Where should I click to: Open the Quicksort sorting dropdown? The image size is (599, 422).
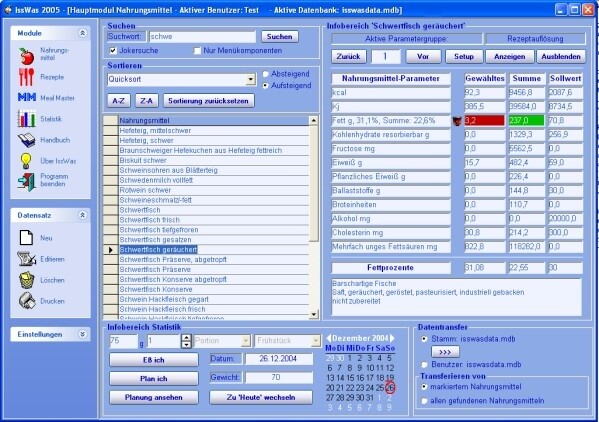pyautogui.click(x=251, y=79)
